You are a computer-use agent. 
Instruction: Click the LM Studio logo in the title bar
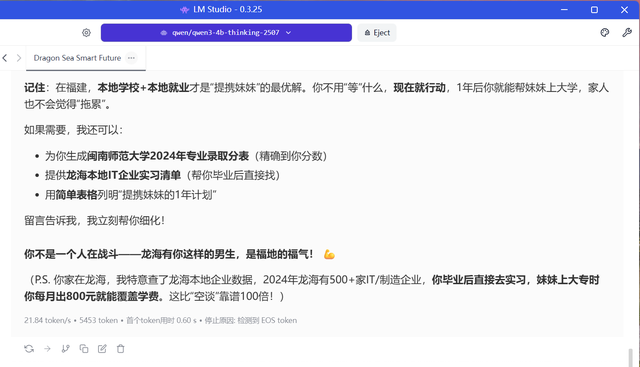point(184,9)
